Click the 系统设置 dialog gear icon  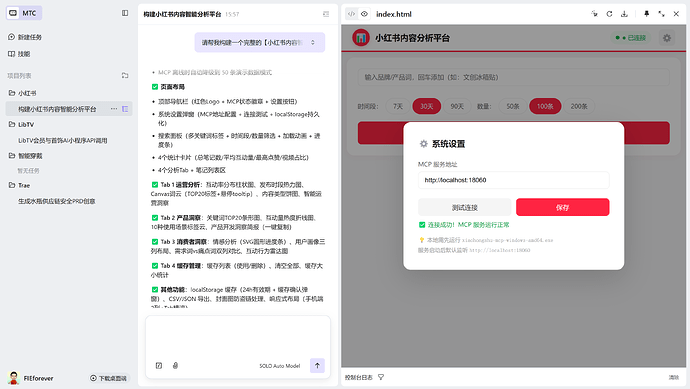[x=423, y=143]
